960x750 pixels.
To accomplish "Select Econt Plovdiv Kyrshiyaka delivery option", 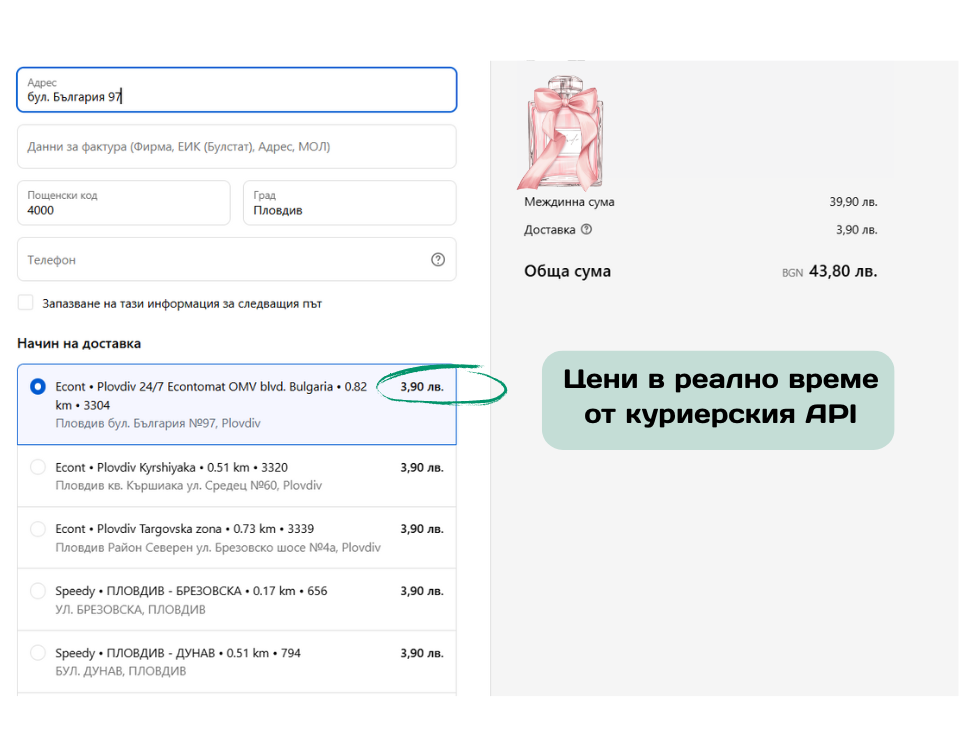I will (38, 467).
